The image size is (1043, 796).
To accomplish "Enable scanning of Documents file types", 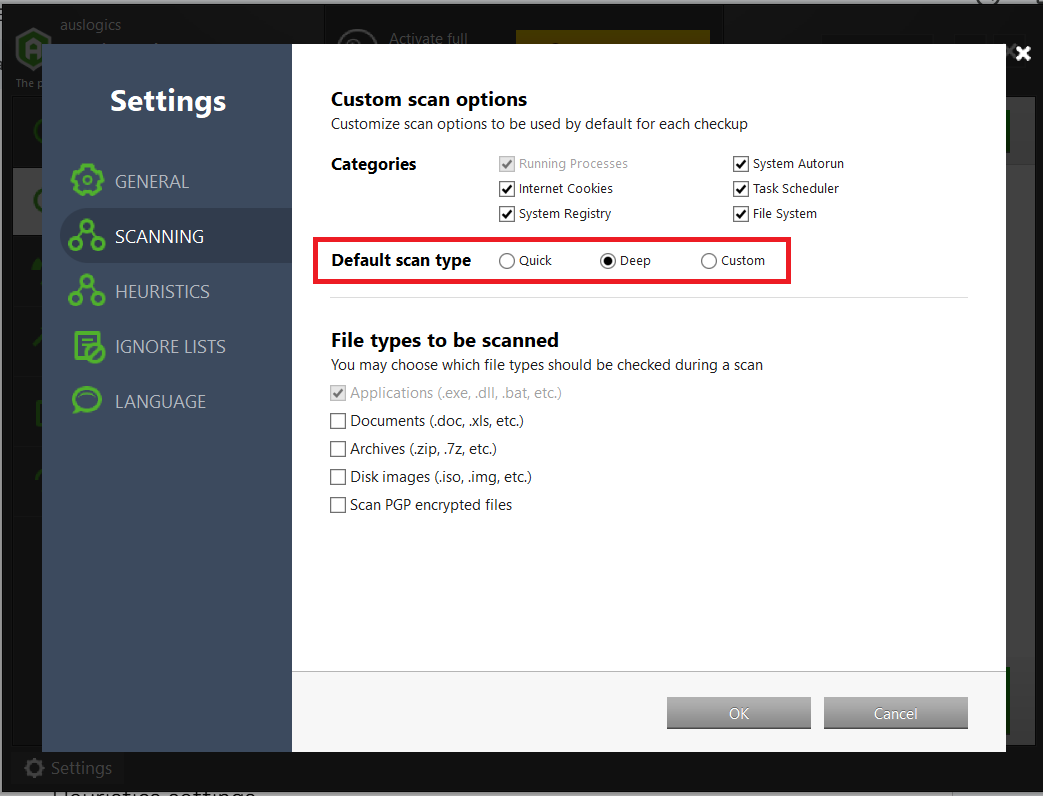I will 338,420.
